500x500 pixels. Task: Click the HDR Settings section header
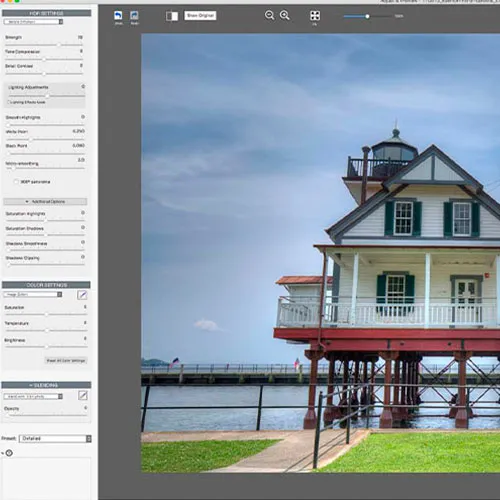point(47,13)
